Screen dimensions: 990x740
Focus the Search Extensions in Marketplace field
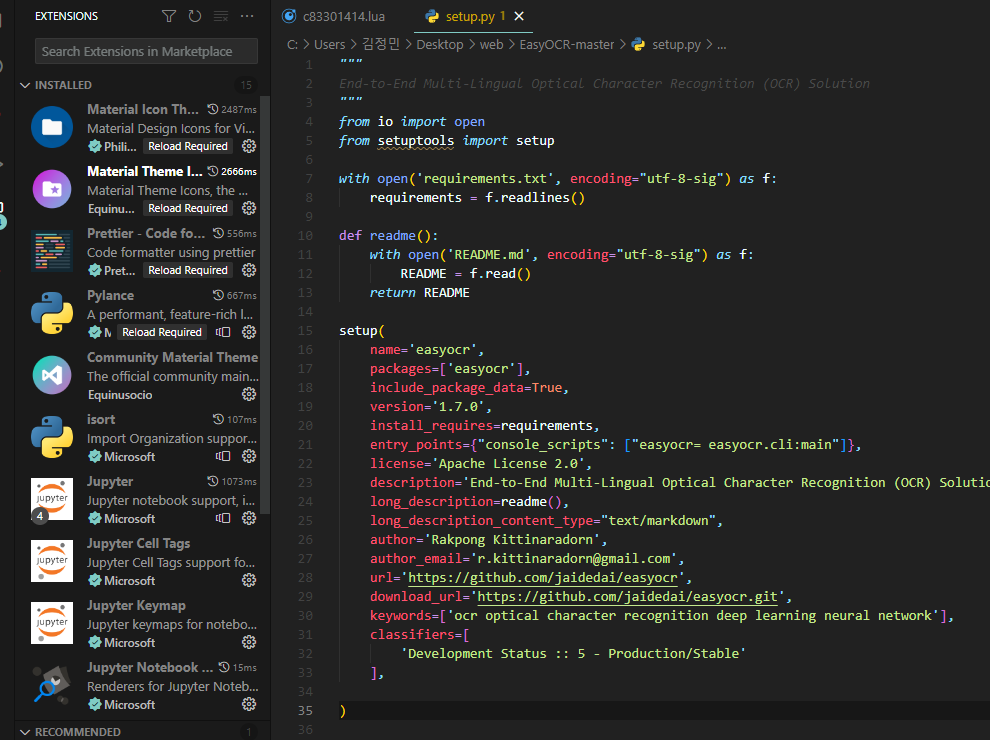146,51
